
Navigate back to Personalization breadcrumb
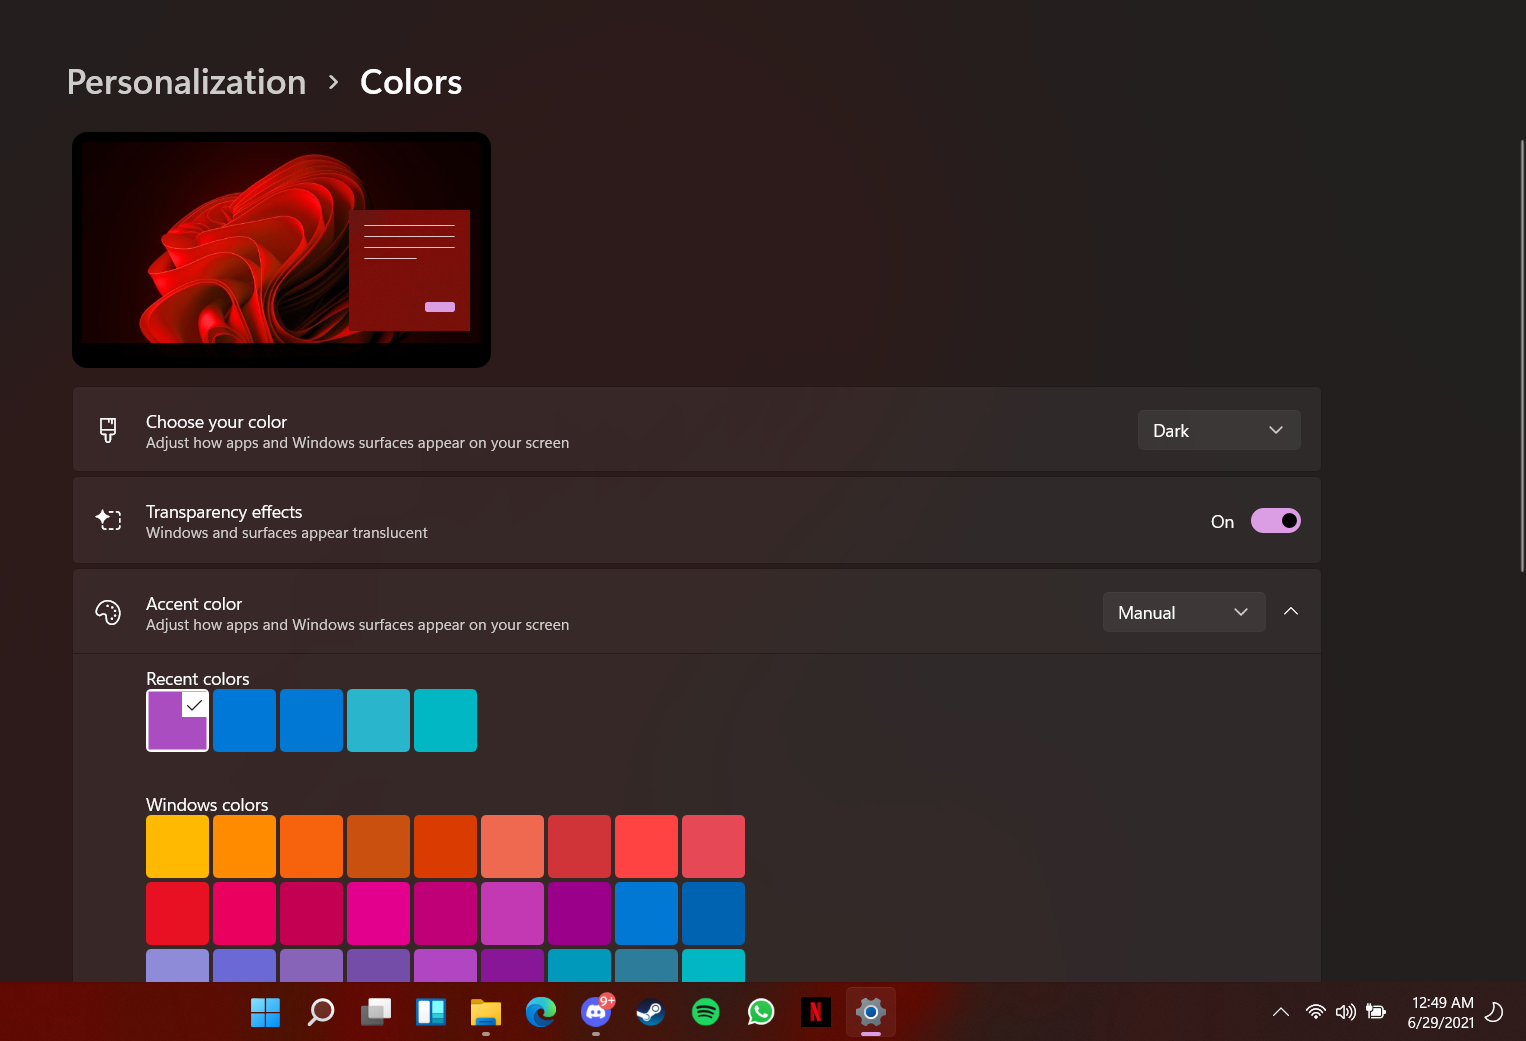(186, 81)
